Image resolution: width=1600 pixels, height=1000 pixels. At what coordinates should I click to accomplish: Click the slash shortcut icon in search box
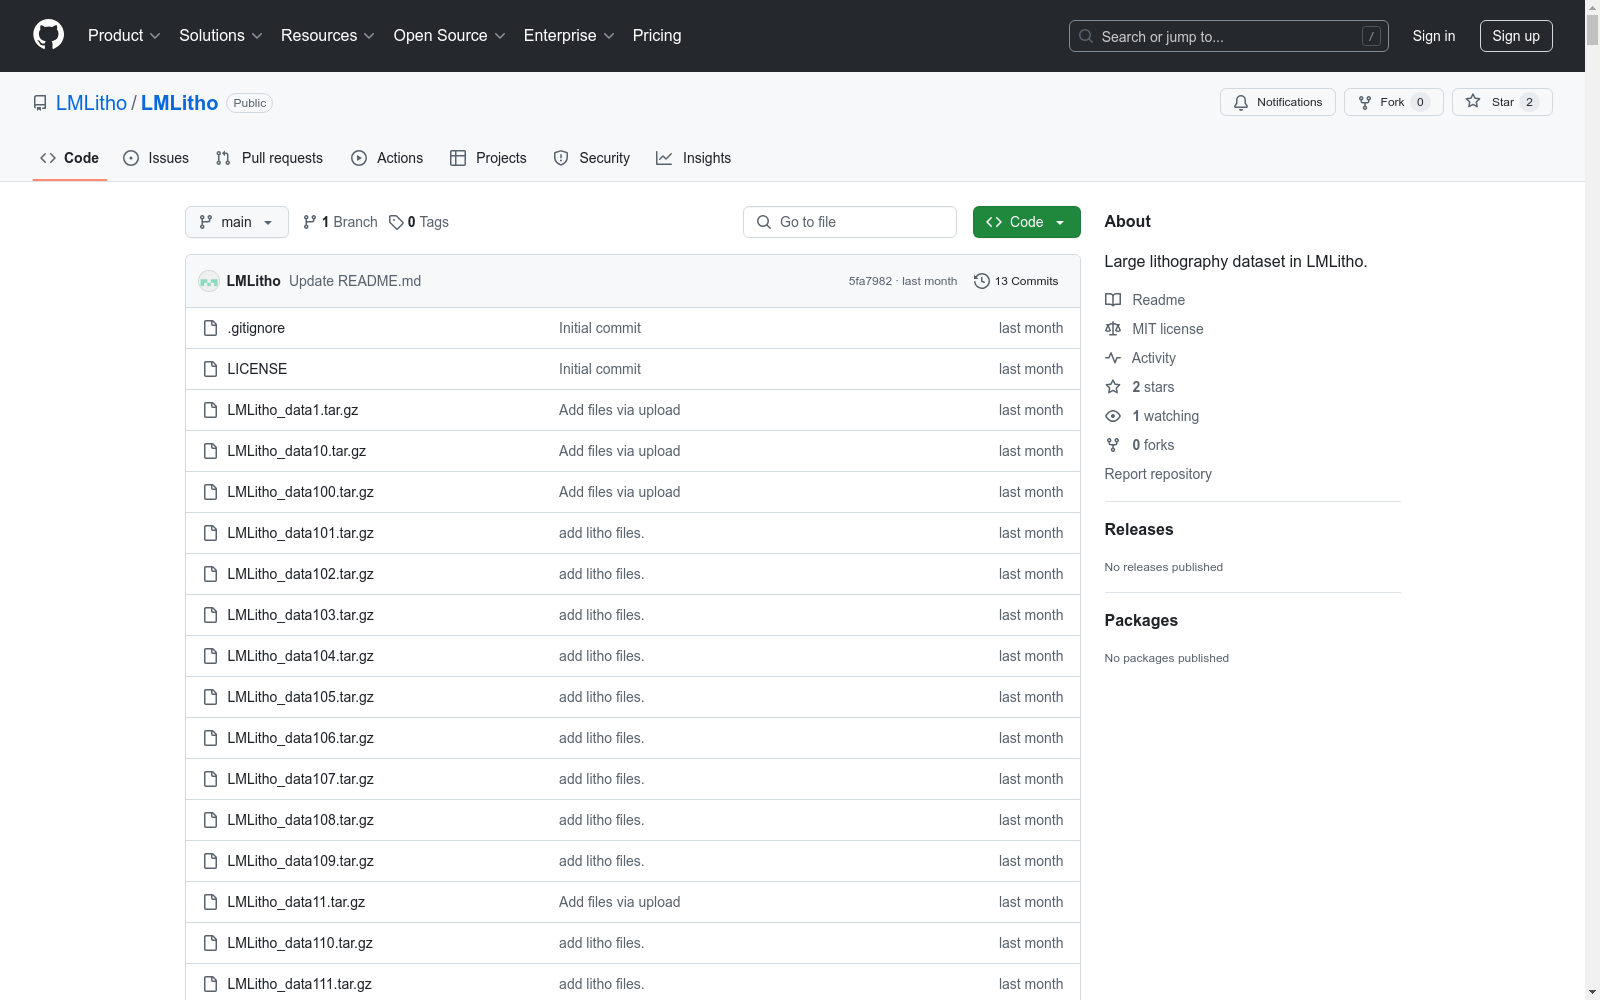coord(1371,36)
